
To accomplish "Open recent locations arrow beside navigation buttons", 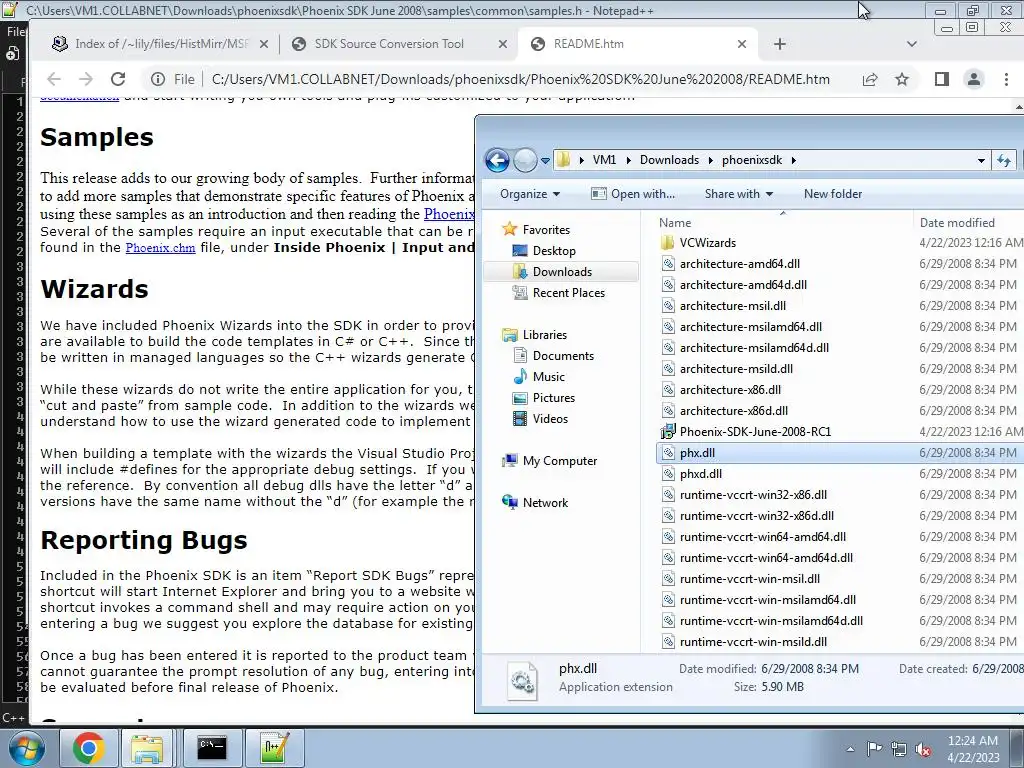I will 545,160.
